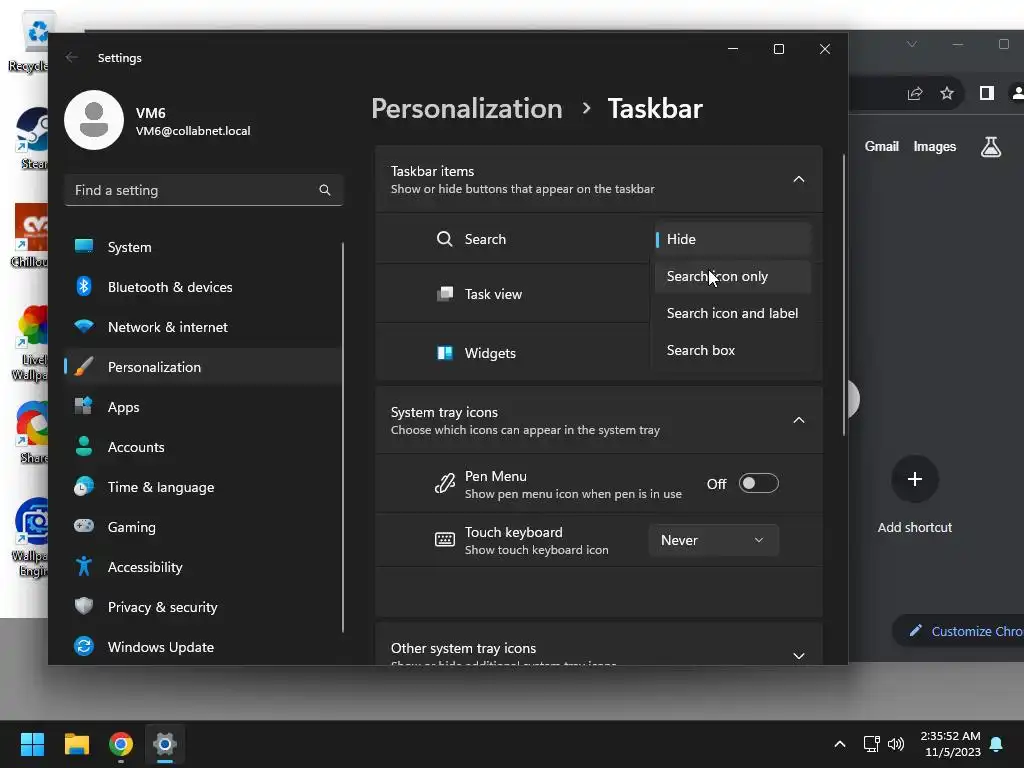Click Personalization breadcrumb link
The image size is (1024, 768).
coord(467,108)
